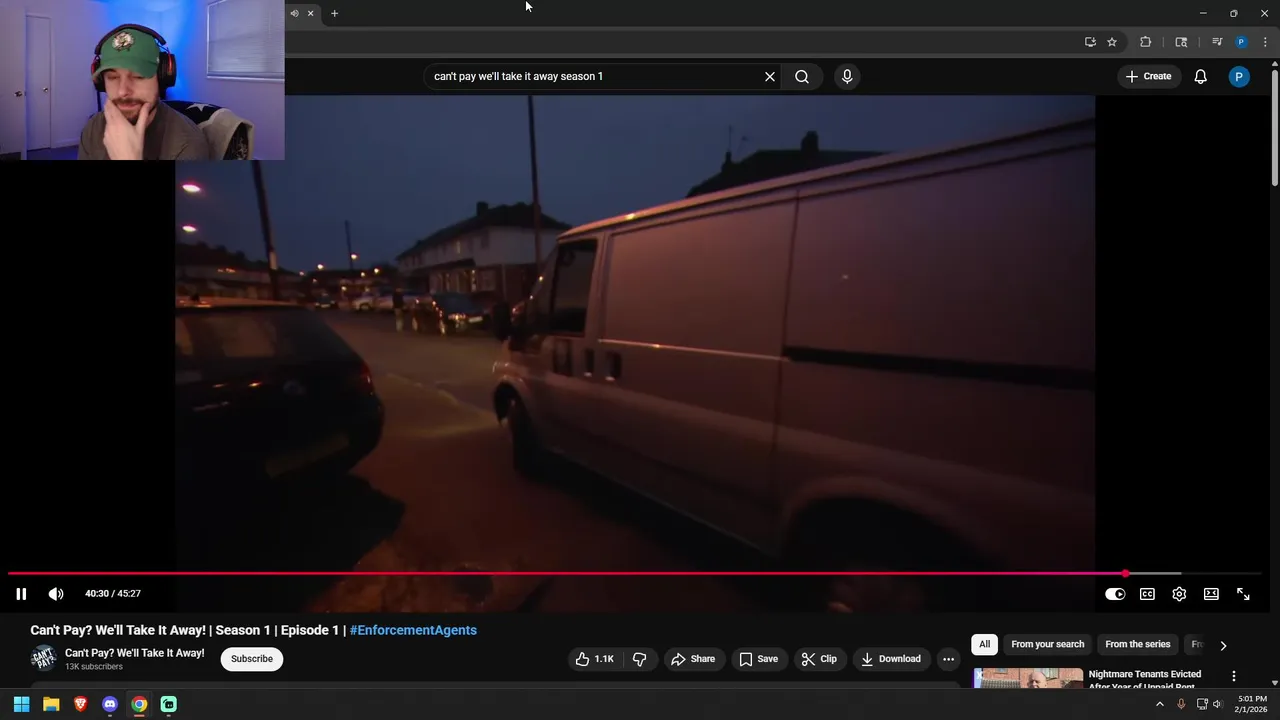Open options for the Nightmare Tenants video
Image resolution: width=1280 pixels, height=720 pixels.
pyautogui.click(x=1234, y=676)
